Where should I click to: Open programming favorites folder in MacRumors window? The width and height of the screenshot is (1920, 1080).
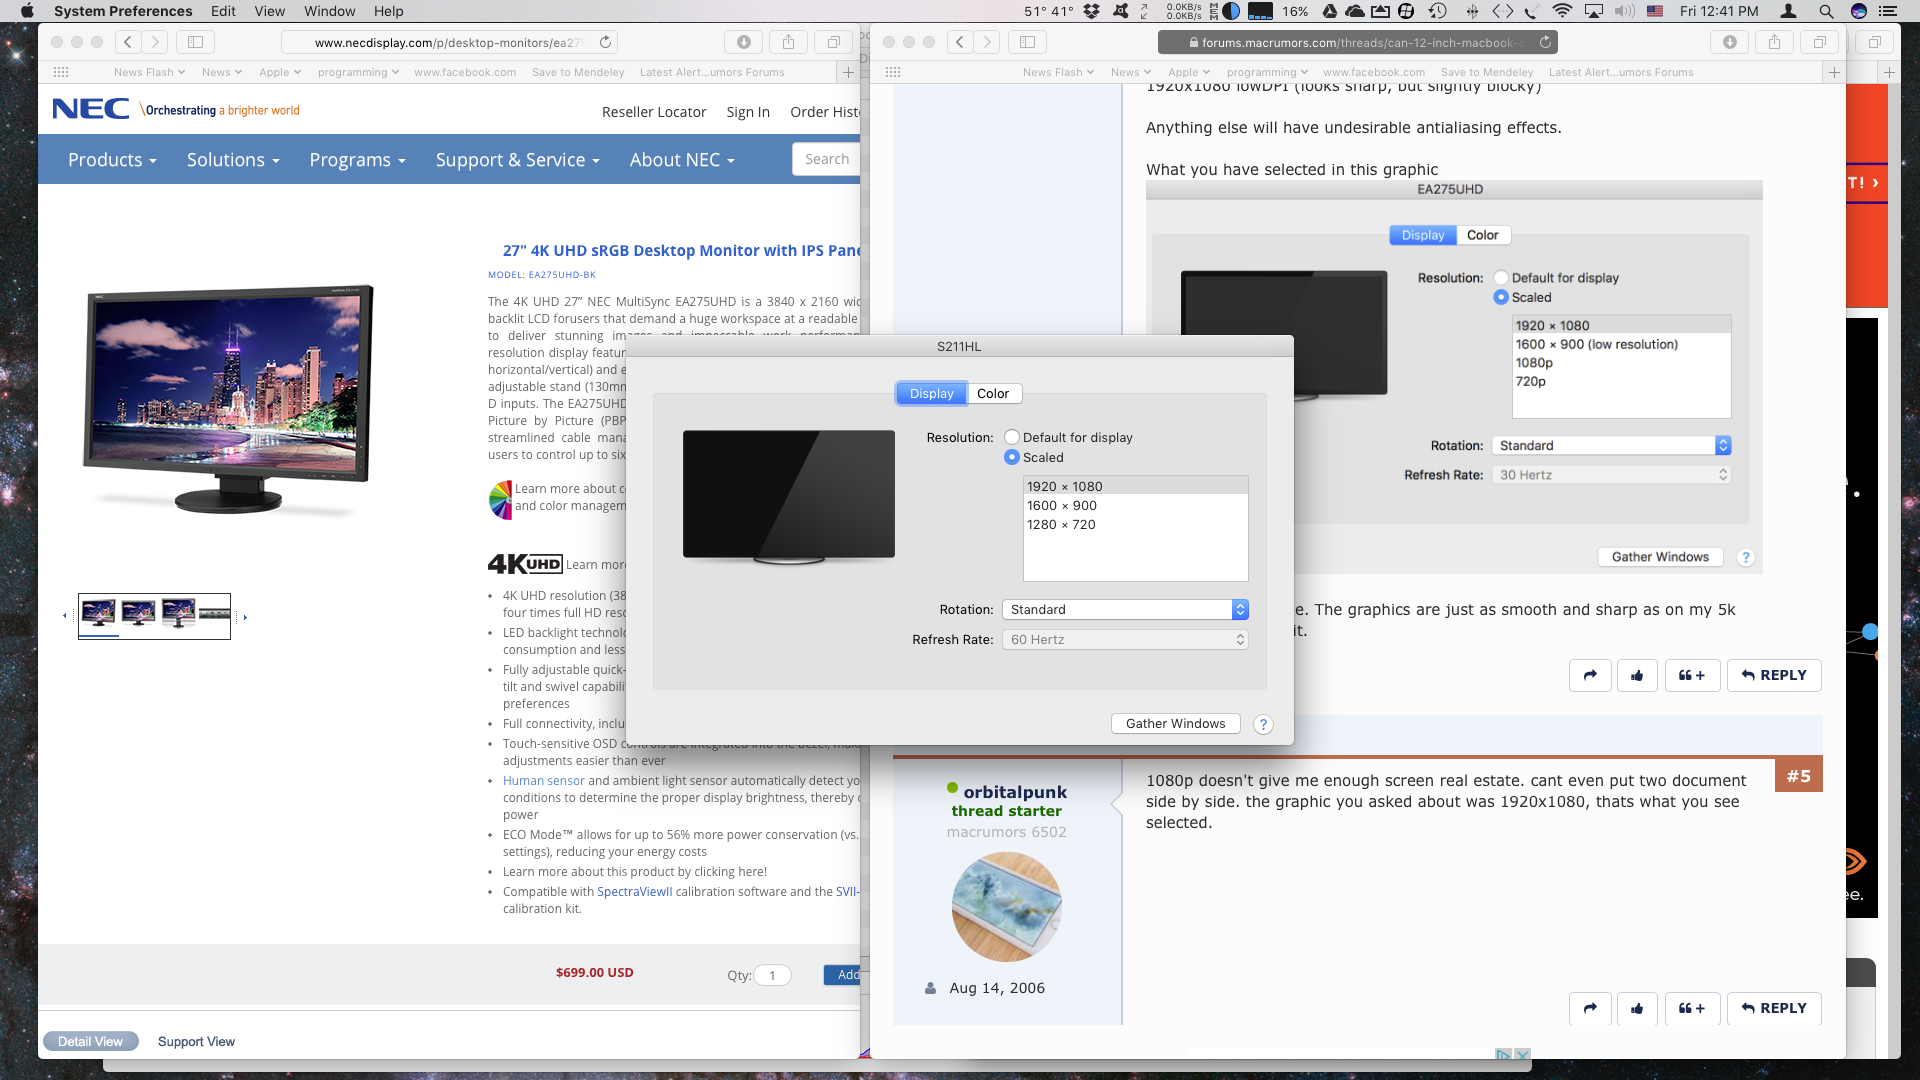tap(1268, 72)
